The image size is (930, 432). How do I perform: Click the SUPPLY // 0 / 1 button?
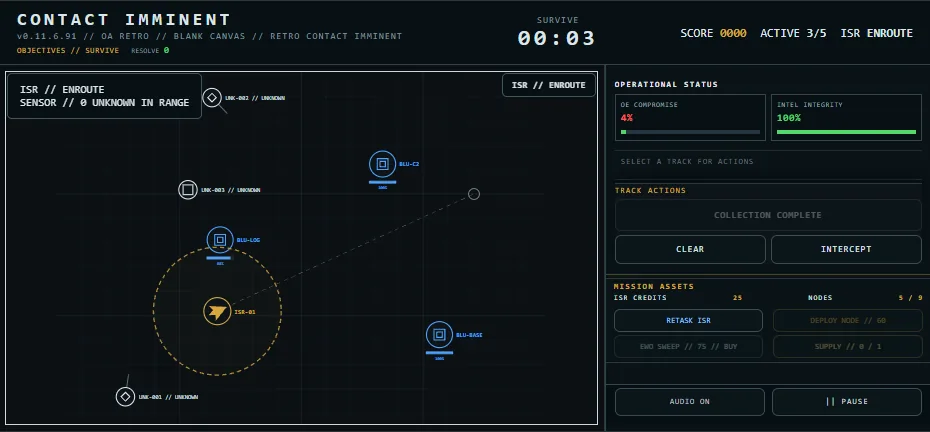point(848,347)
